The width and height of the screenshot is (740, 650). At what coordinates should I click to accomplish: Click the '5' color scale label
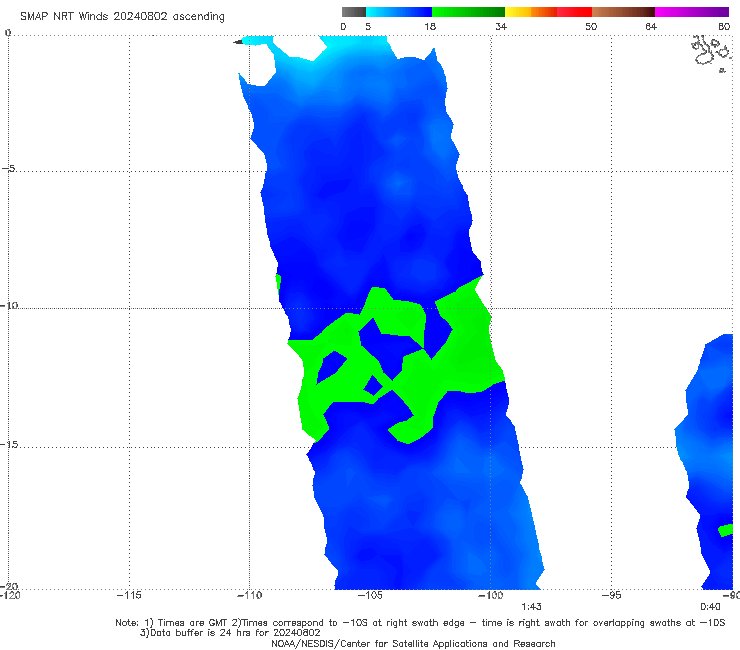click(x=368, y=27)
